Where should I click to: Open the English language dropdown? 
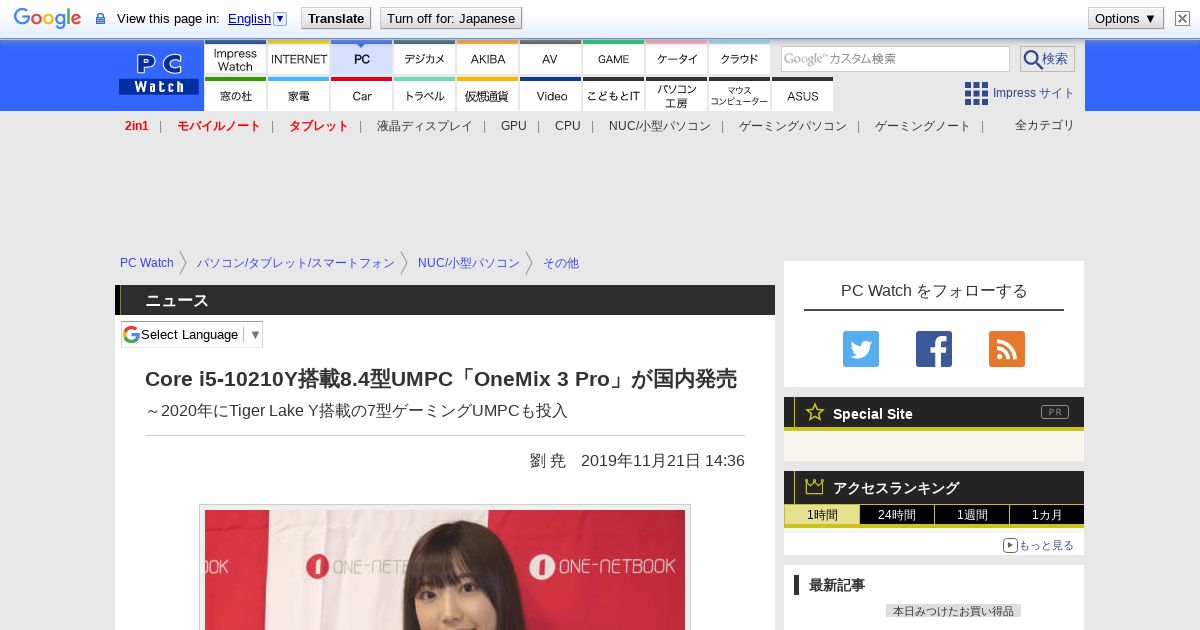click(x=257, y=18)
